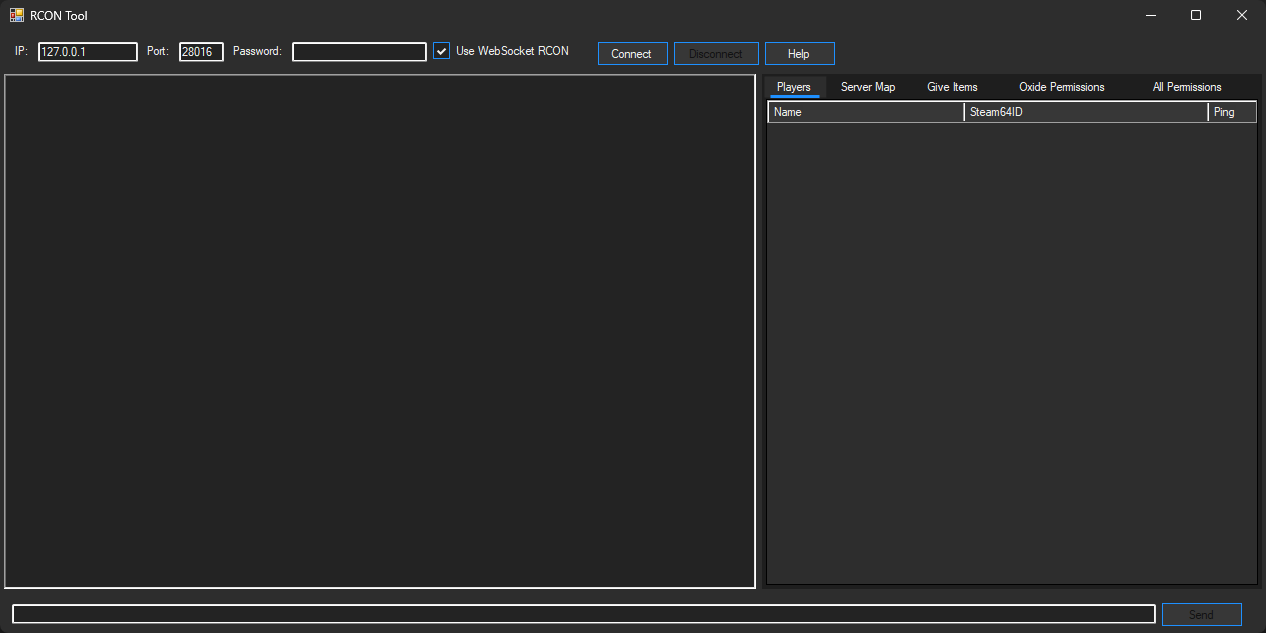Click the Password field
The height and width of the screenshot is (633, 1266).
(x=358, y=51)
